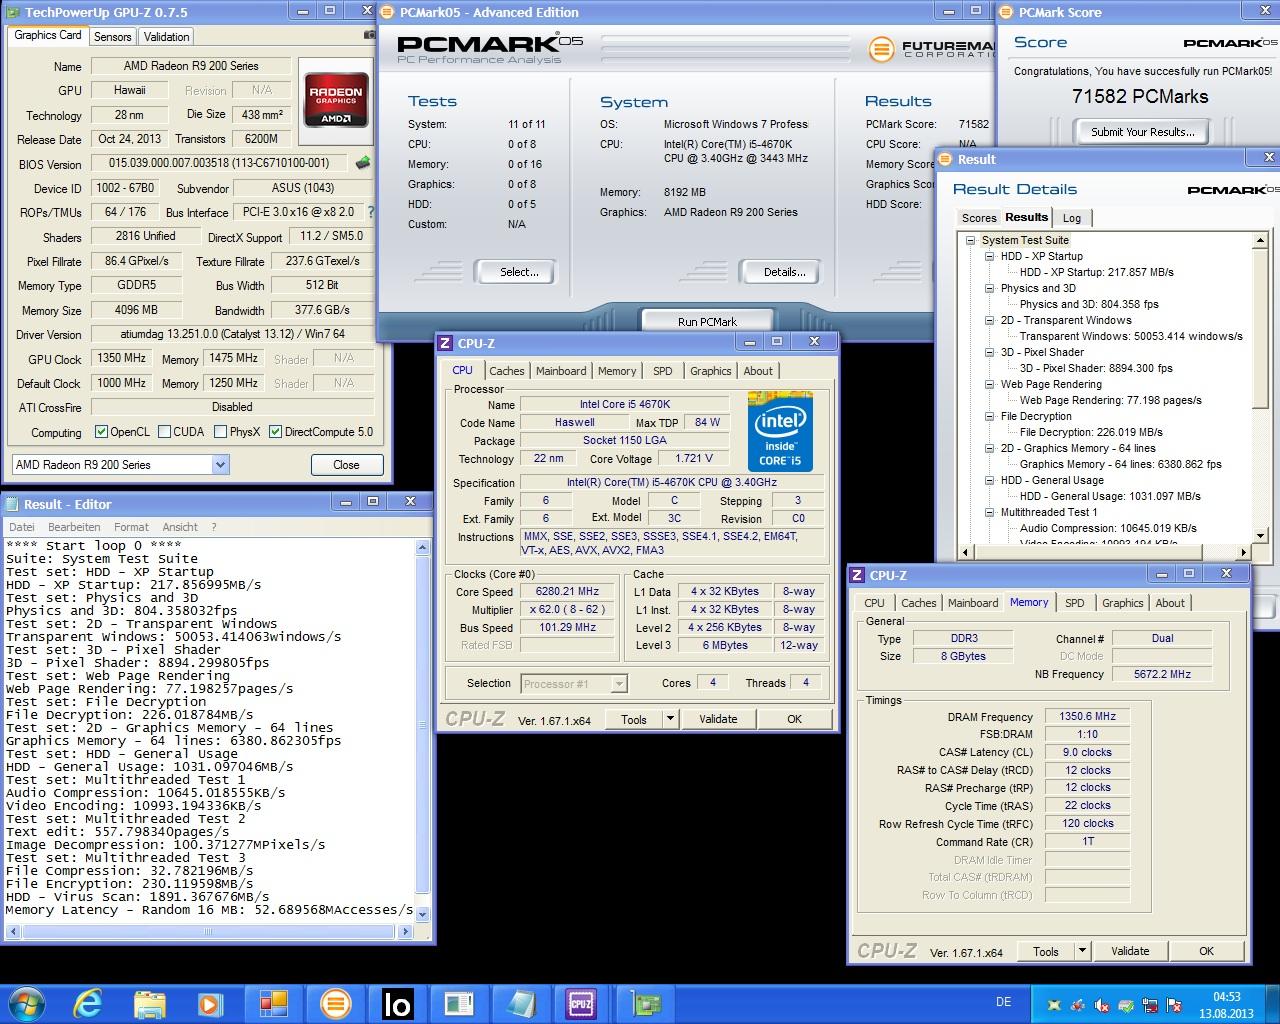Toggle the DirectCompute 5.0 checkbox
Viewport: 1280px width, 1024px height.
point(275,432)
